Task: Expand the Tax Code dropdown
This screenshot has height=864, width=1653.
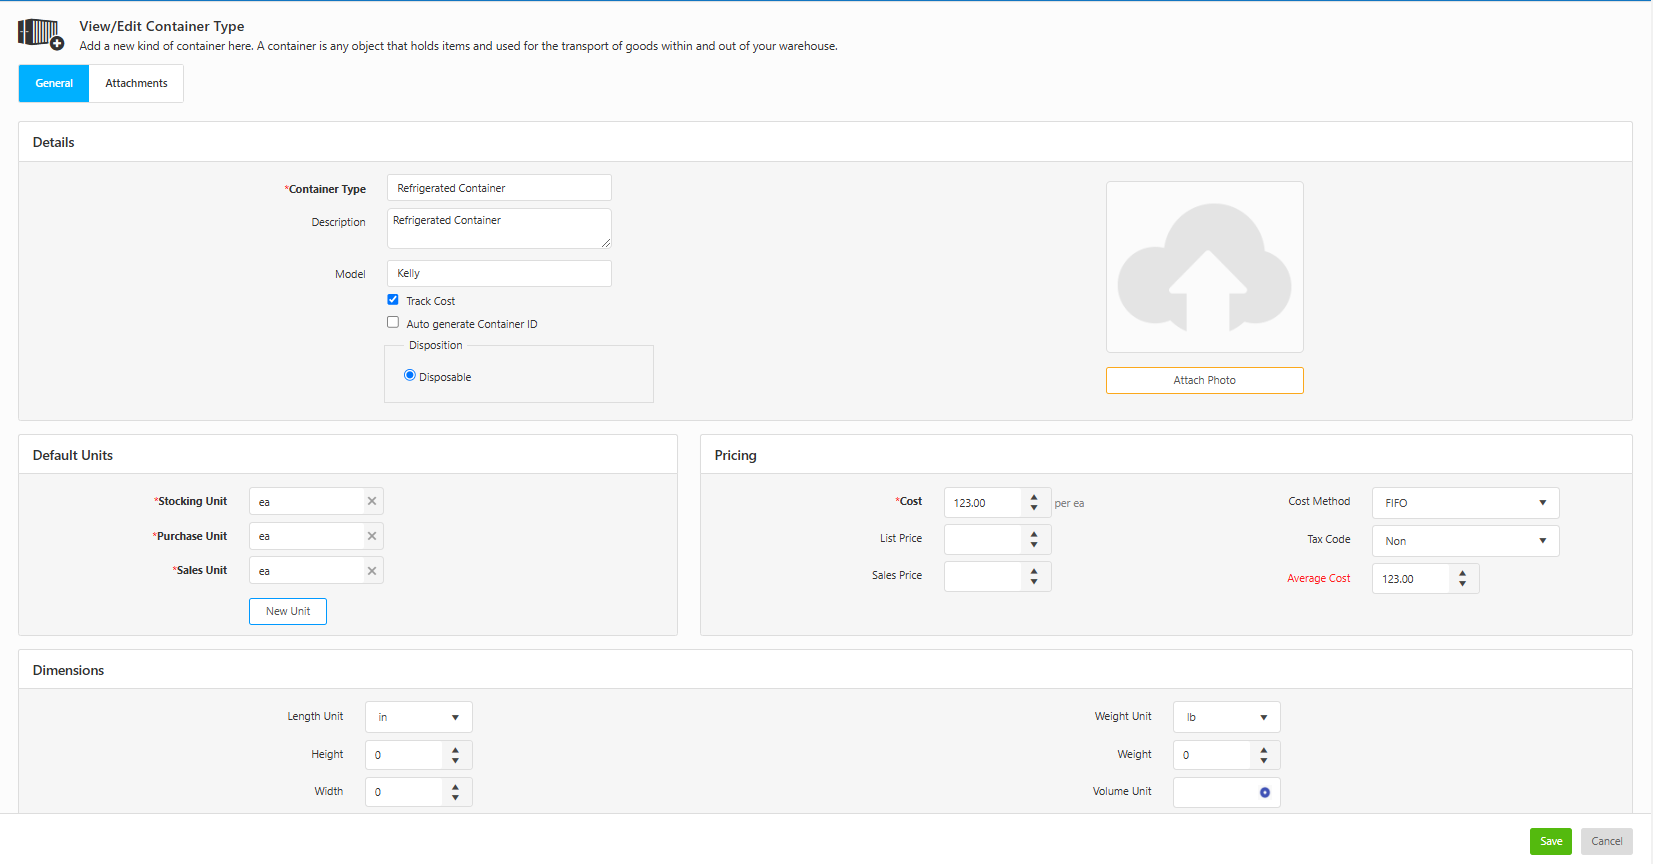Action: click(1464, 541)
